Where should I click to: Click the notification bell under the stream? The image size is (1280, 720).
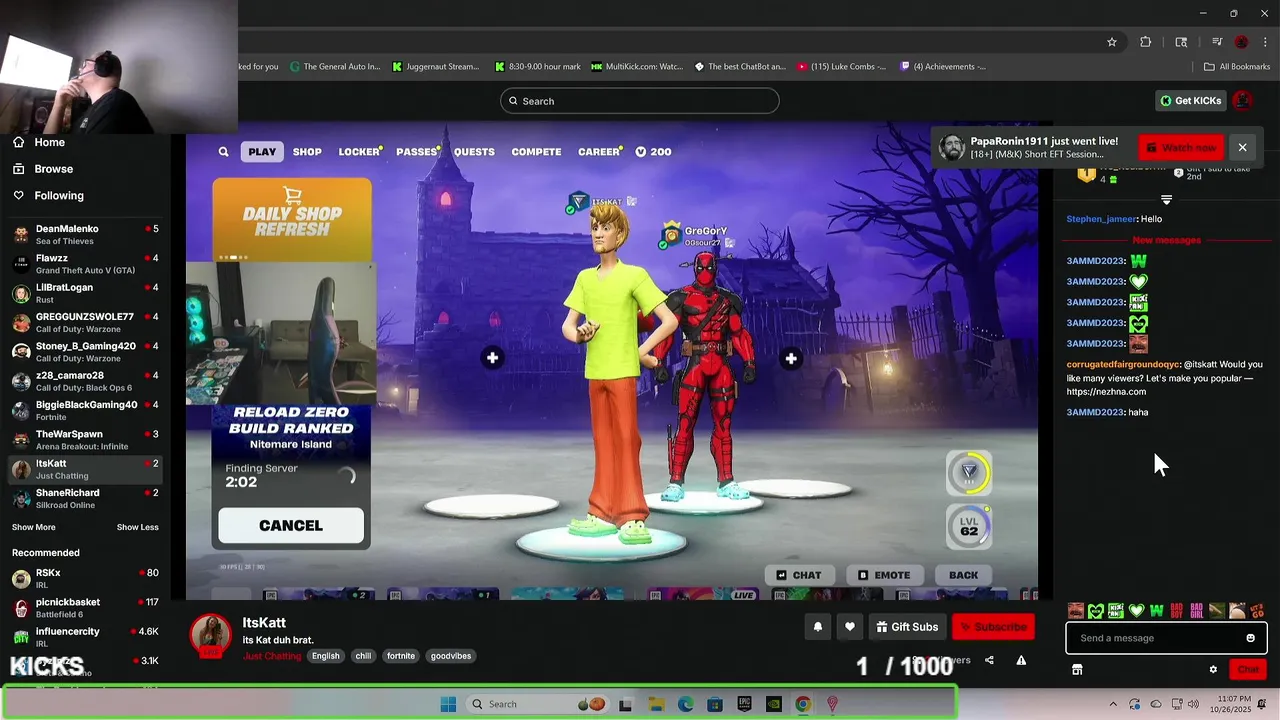click(817, 627)
